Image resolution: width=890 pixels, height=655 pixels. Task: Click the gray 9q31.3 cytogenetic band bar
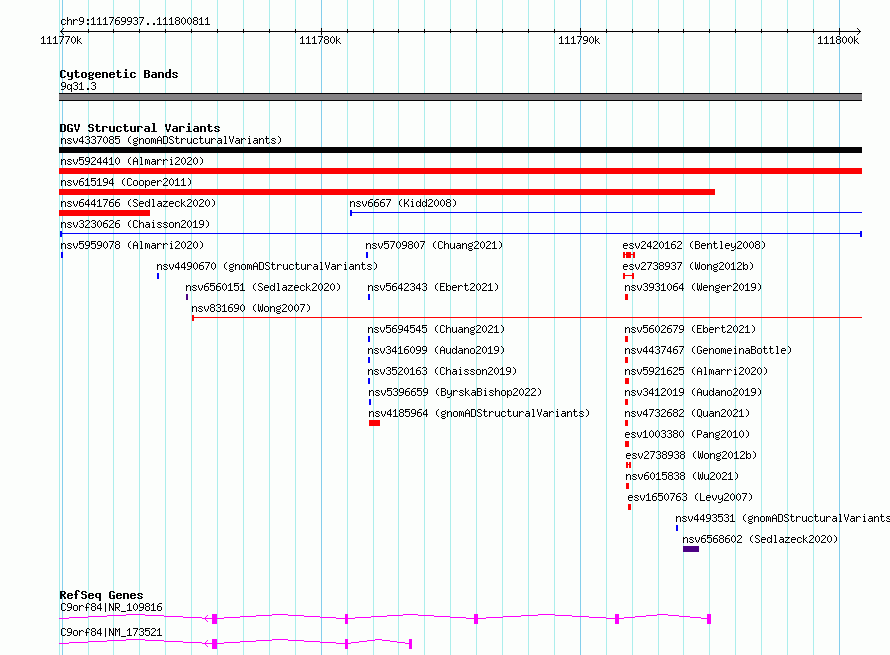click(x=460, y=97)
